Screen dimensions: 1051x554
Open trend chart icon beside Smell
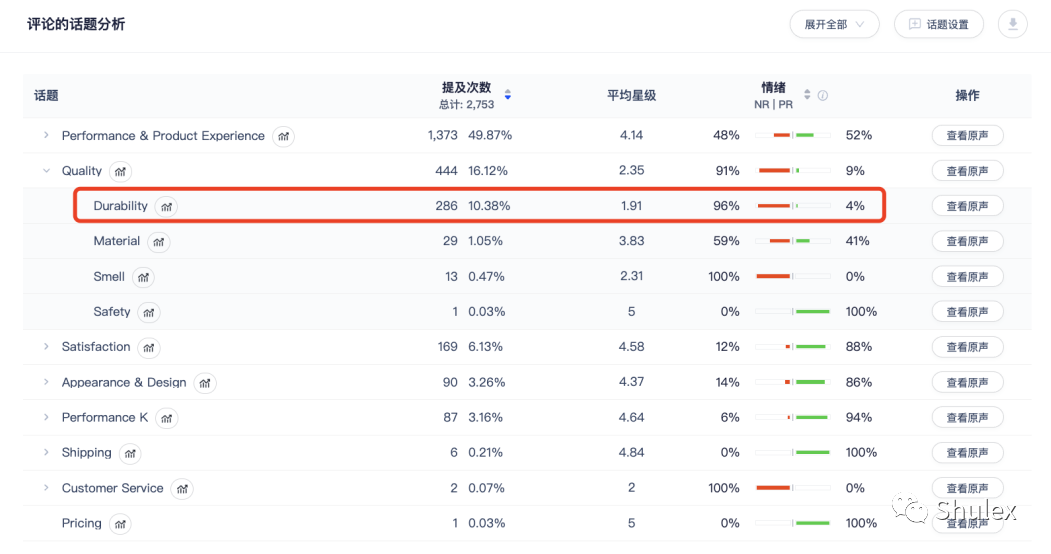[x=143, y=277]
